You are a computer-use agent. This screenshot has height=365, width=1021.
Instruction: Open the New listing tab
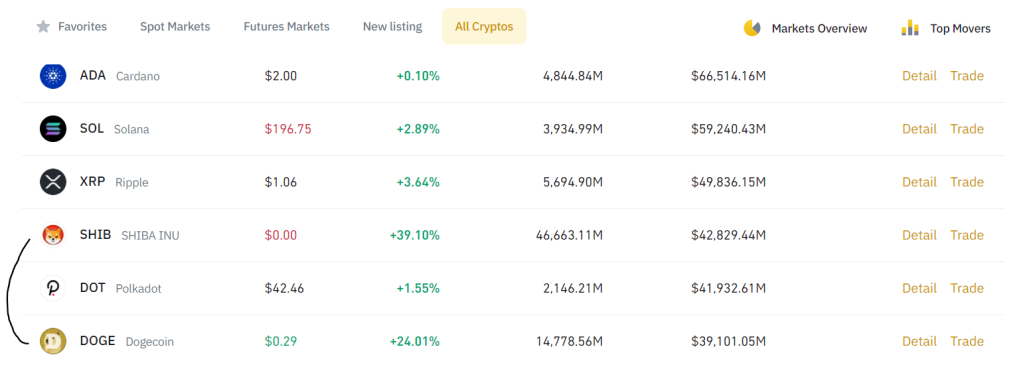(x=393, y=27)
